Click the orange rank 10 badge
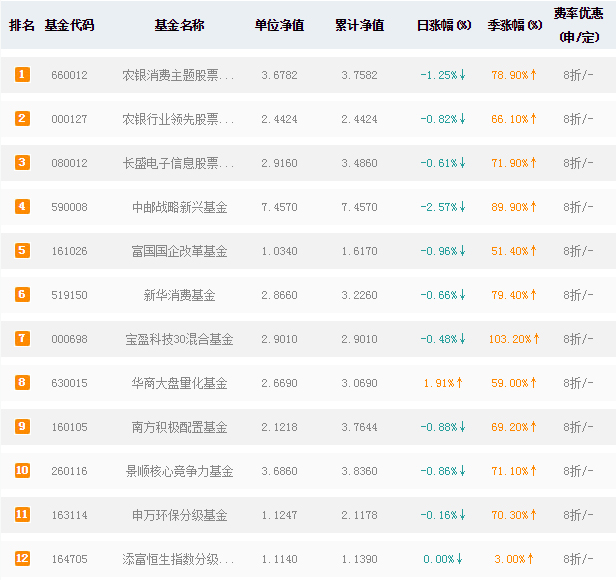Image resolution: width=616 pixels, height=580 pixels. pyautogui.click(x=22, y=470)
